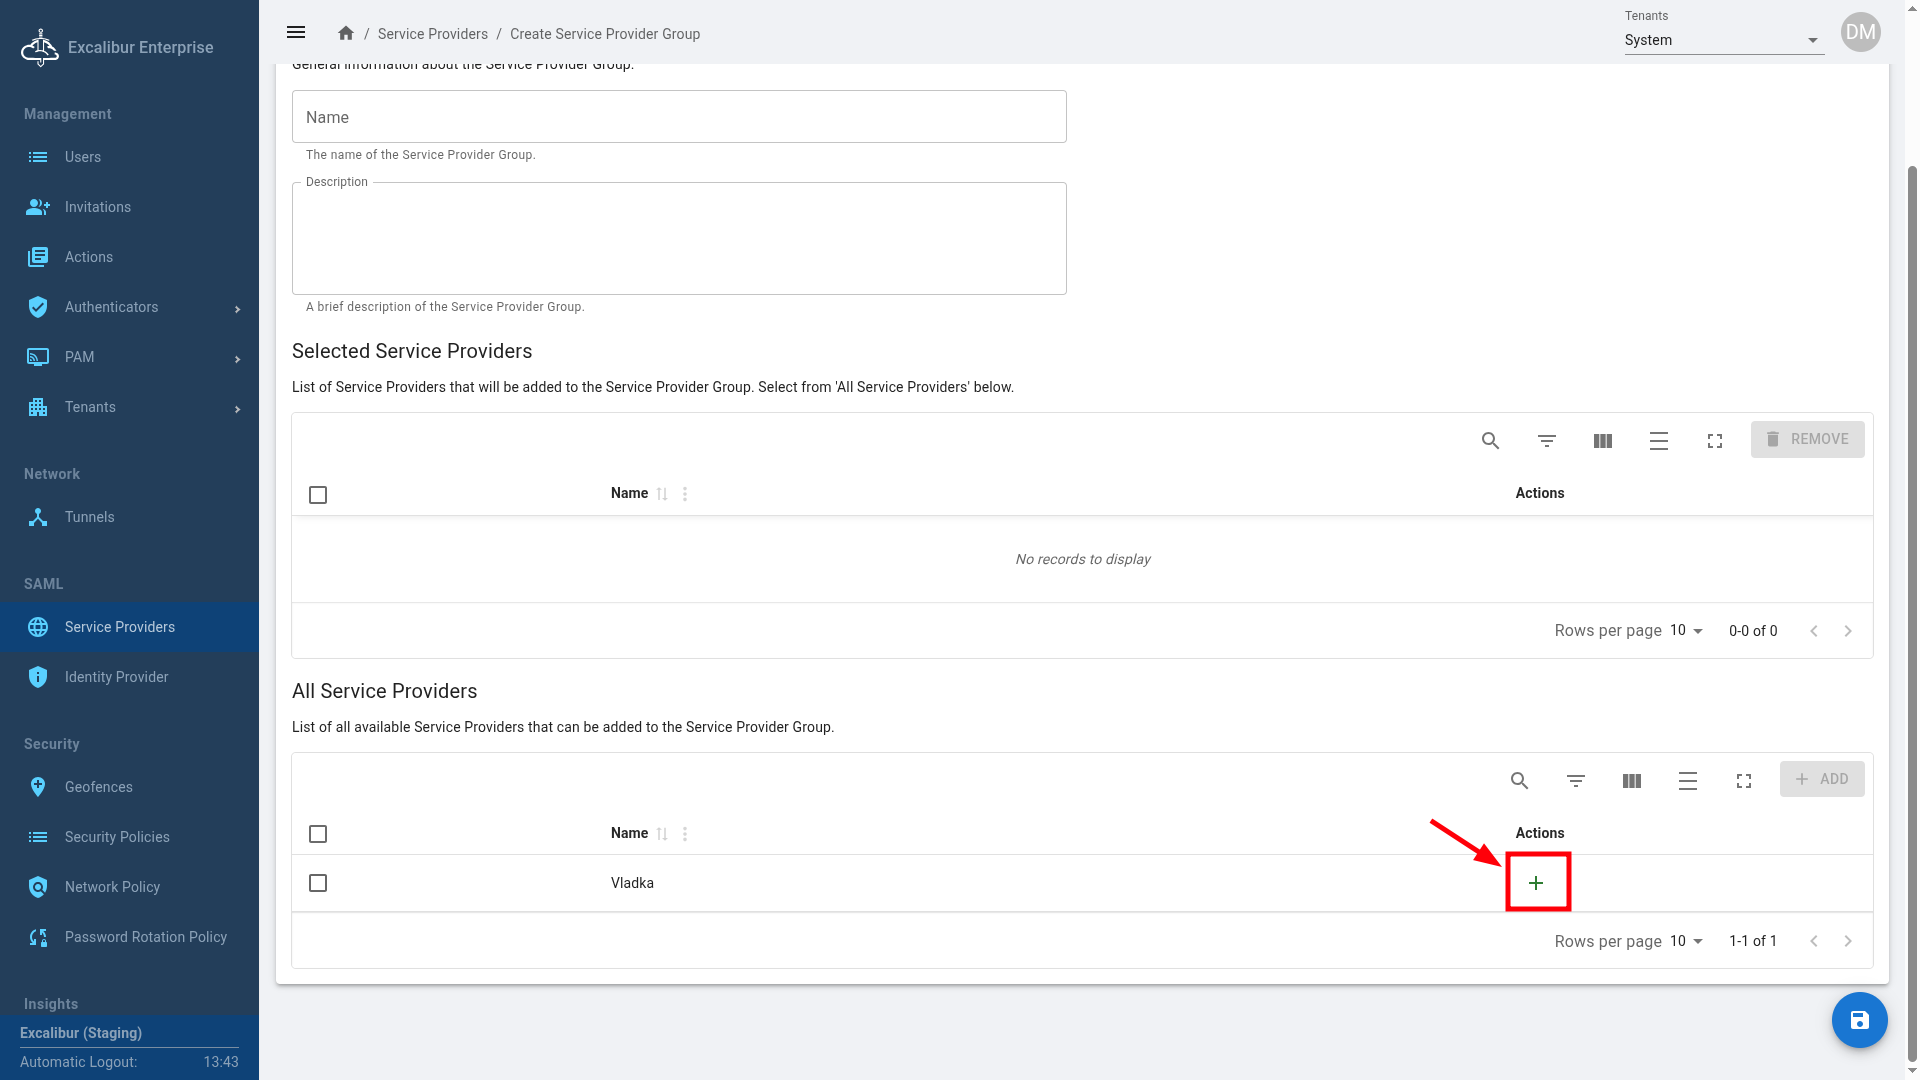Click the Name input field

679,117
